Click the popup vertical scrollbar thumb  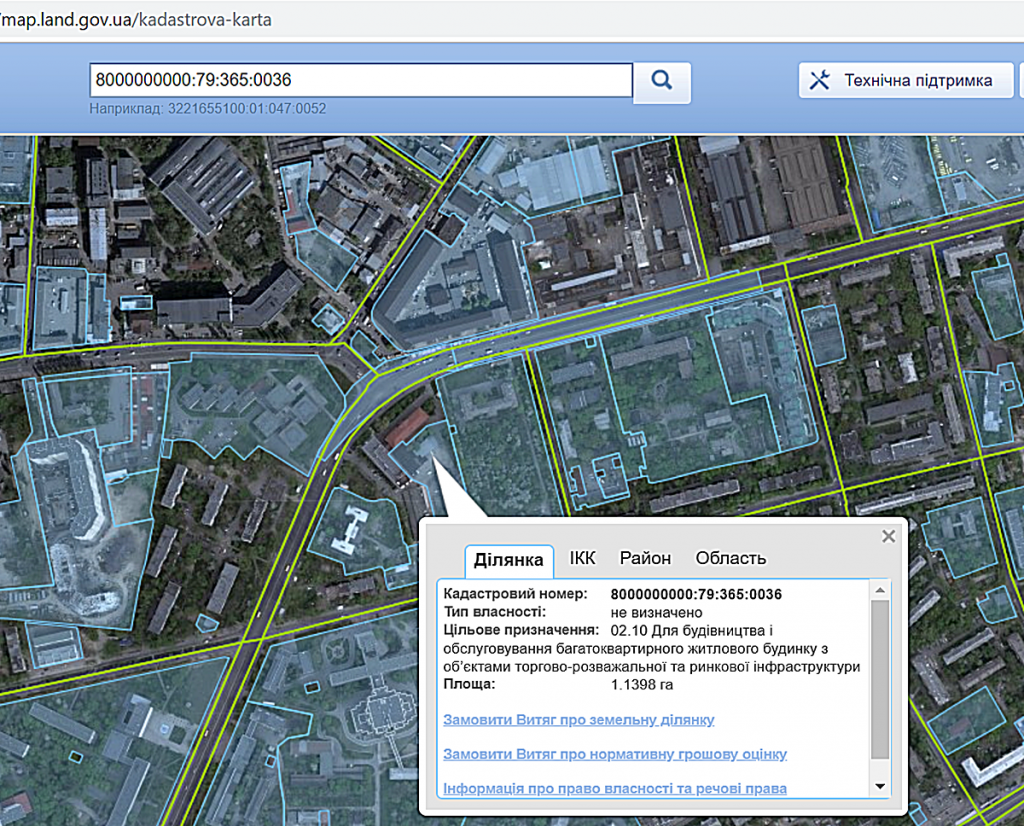tap(880, 680)
